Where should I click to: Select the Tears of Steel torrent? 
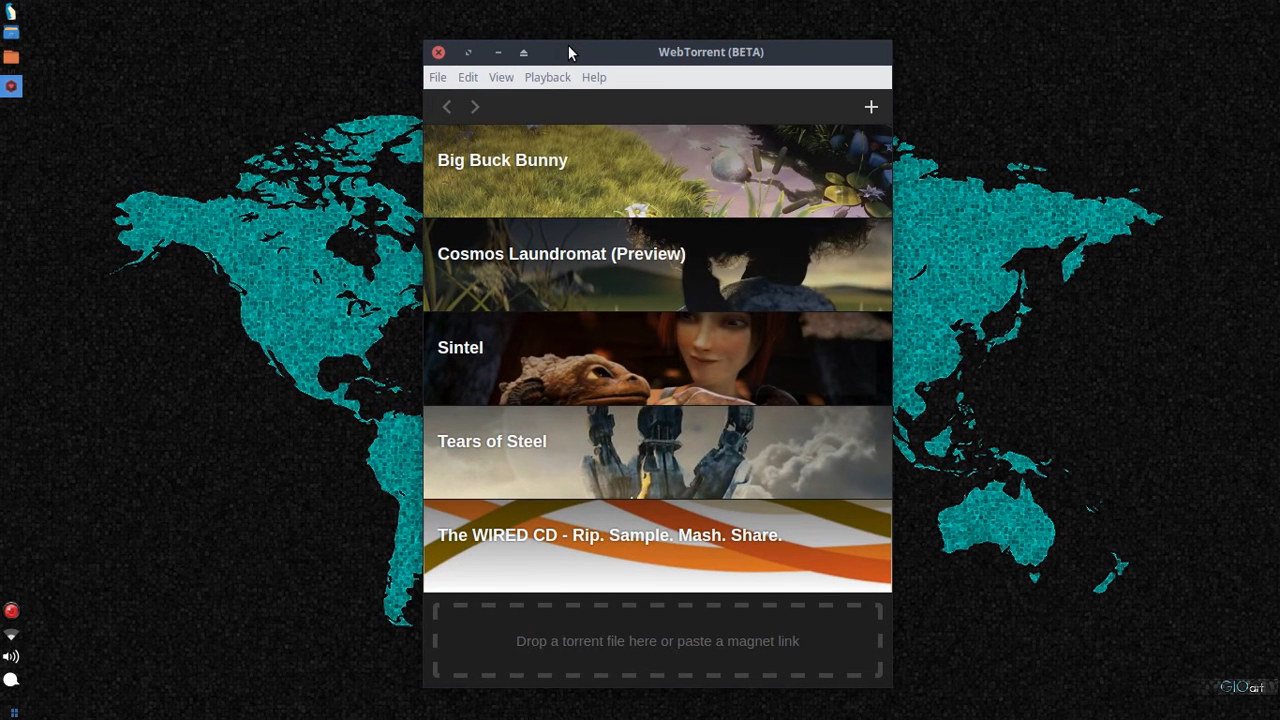tap(657, 452)
